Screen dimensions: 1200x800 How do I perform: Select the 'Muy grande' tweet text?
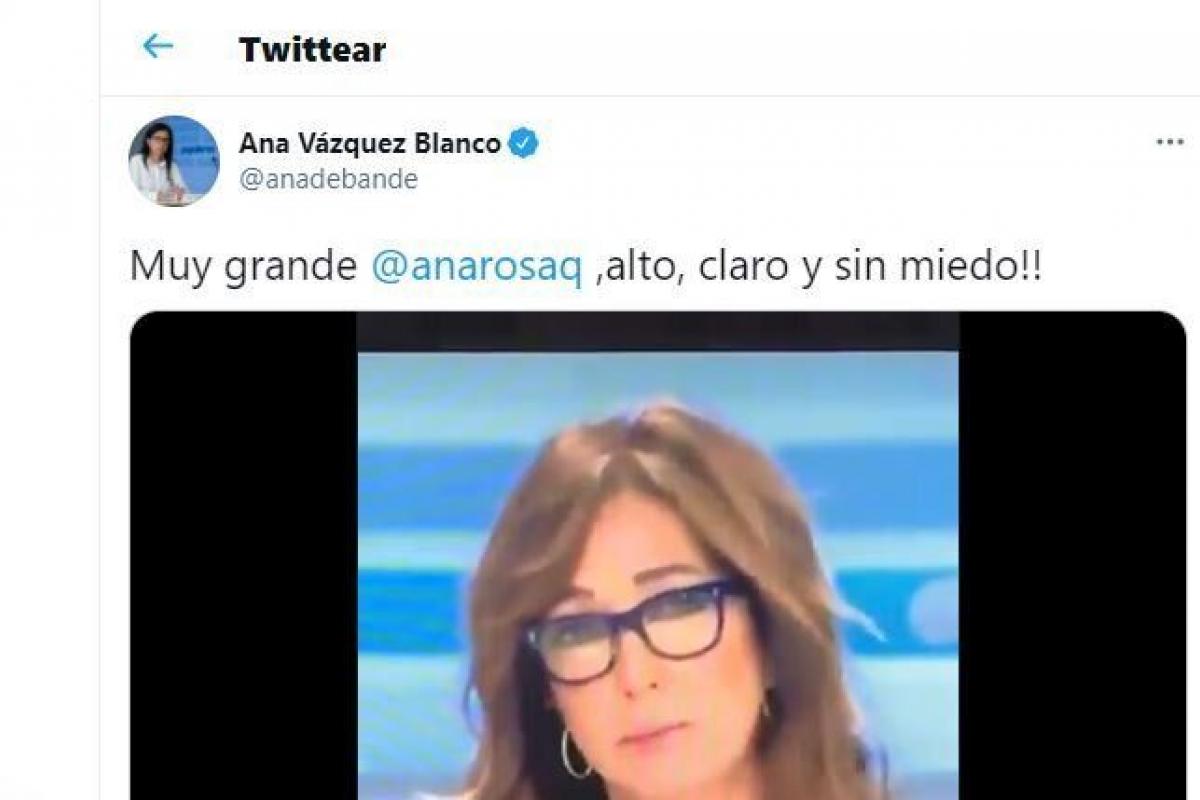[x=243, y=270]
